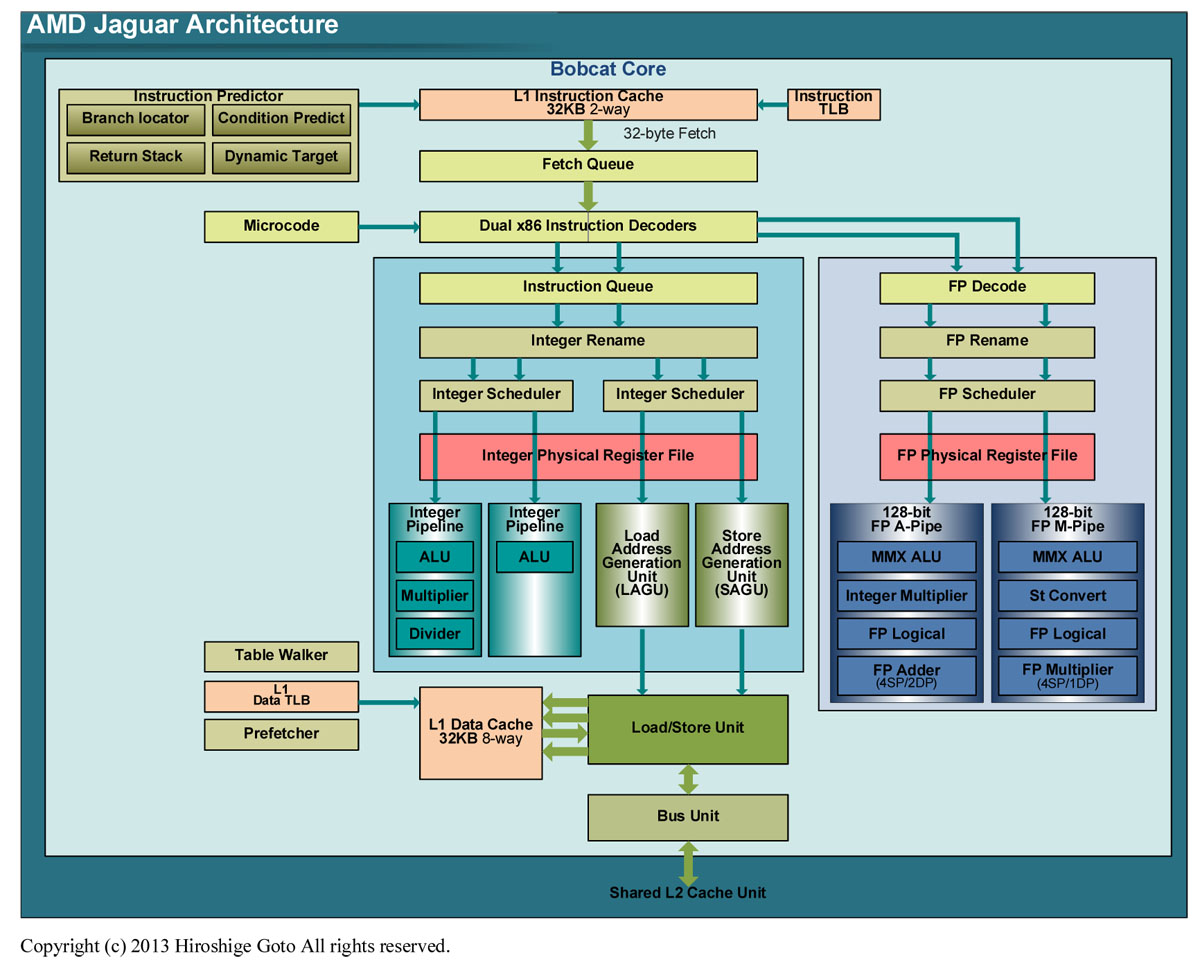Screen dimensions: 1200x962
Task: Click the Branch locator block
Action: tap(135, 119)
